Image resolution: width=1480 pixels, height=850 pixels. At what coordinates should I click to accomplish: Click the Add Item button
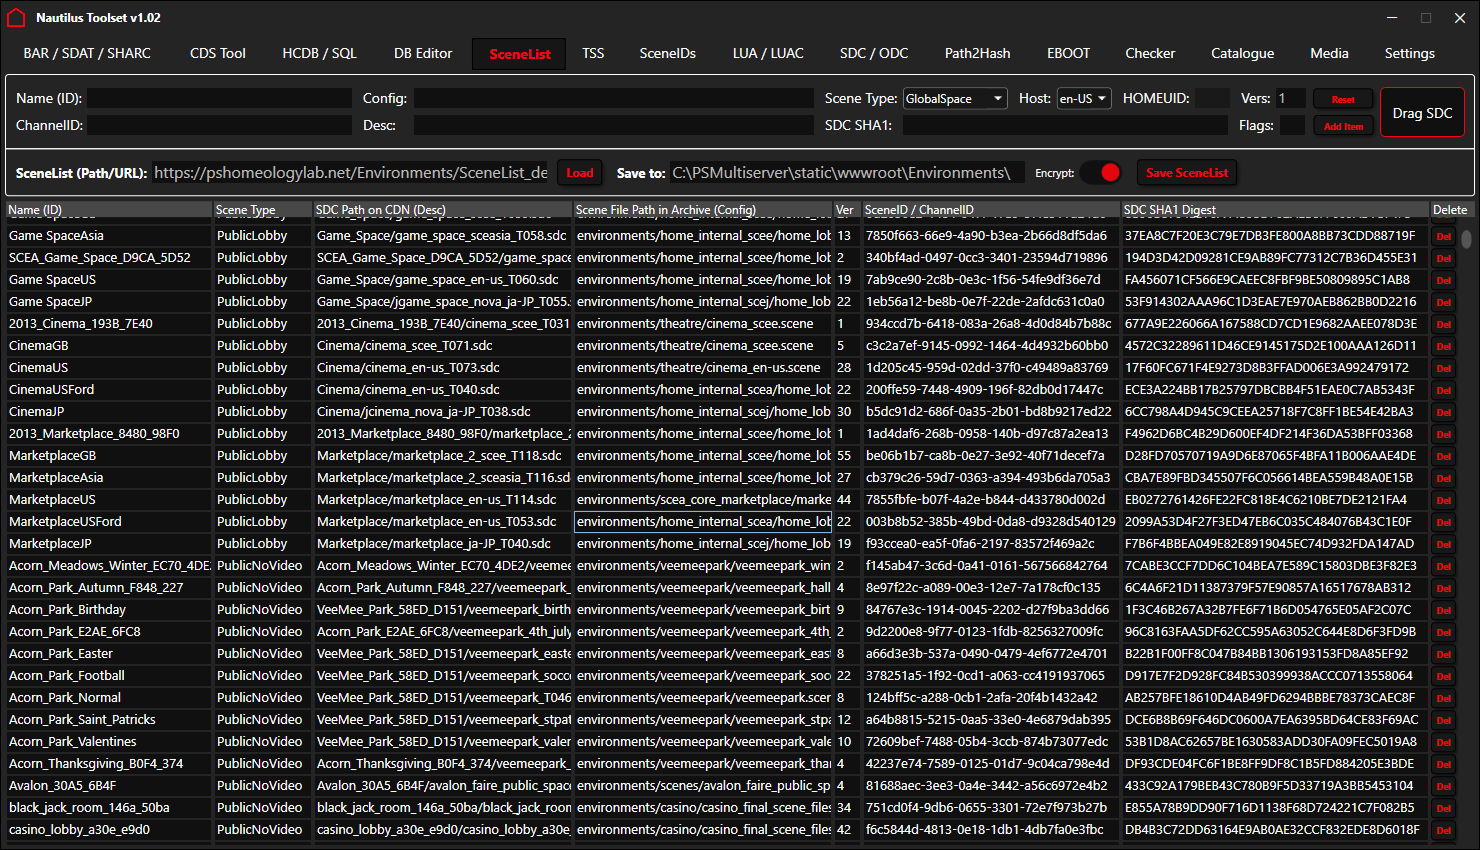click(x=1343, y=126)
